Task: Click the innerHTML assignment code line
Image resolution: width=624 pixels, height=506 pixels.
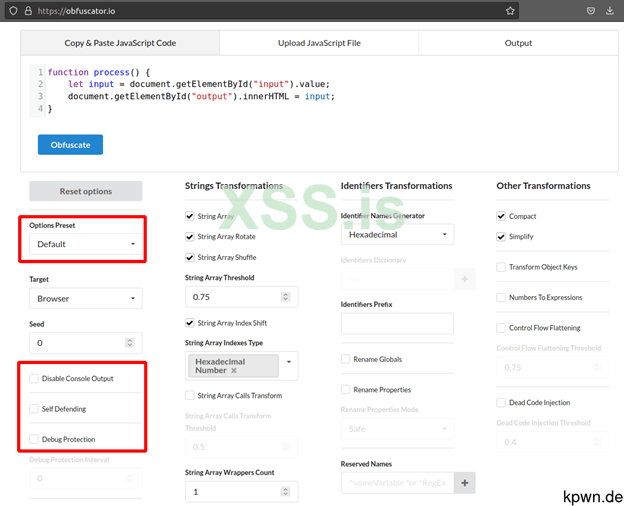Action: [x=201, y=96]
